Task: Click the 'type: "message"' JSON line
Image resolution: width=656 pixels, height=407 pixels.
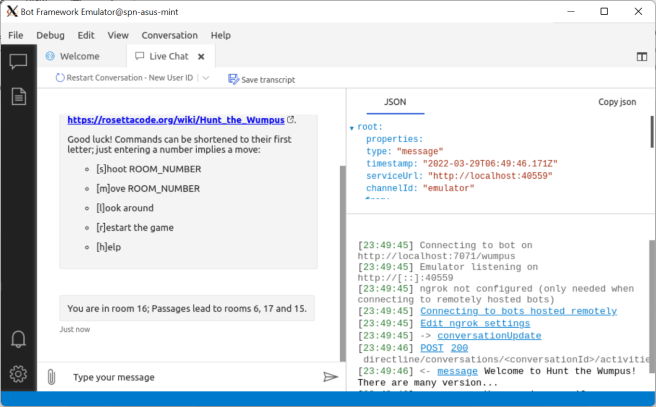Action: tap(405, 151)
